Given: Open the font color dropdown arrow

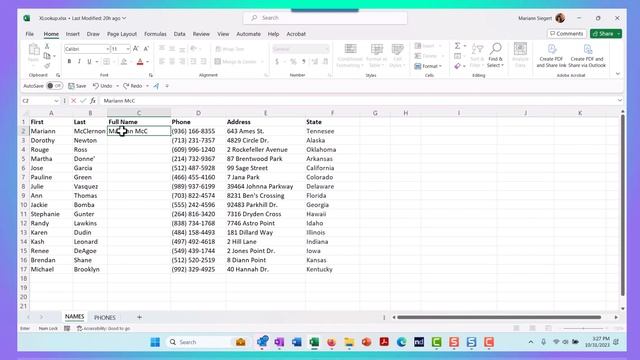Looking at the screenshot, I should point(147,62).
